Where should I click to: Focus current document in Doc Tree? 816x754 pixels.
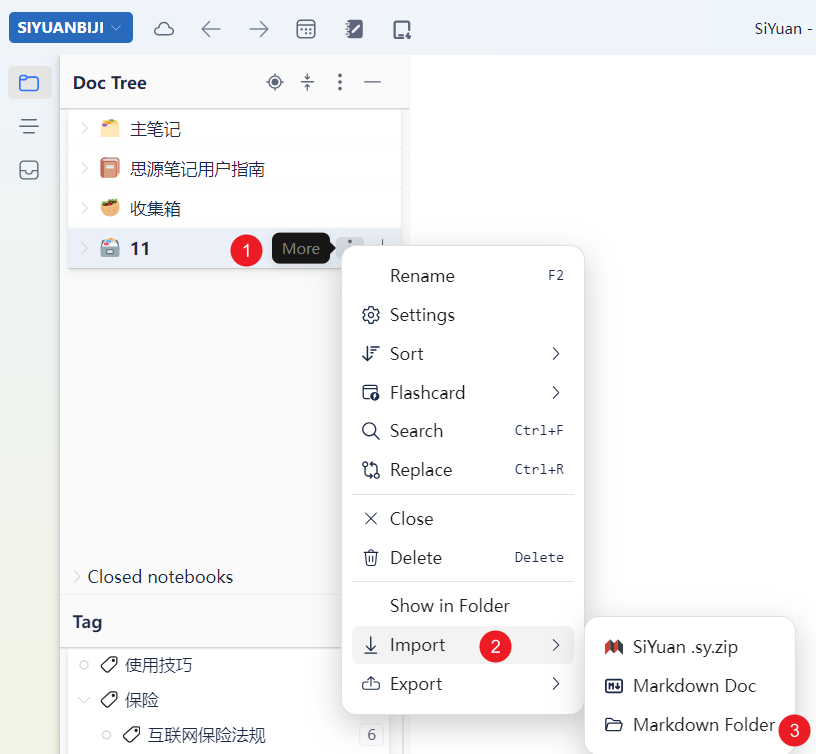point(275,82)
